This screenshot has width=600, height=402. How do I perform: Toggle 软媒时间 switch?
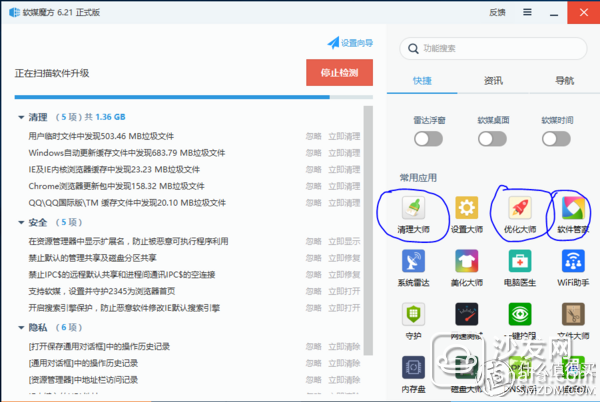(x=556, y=139)
